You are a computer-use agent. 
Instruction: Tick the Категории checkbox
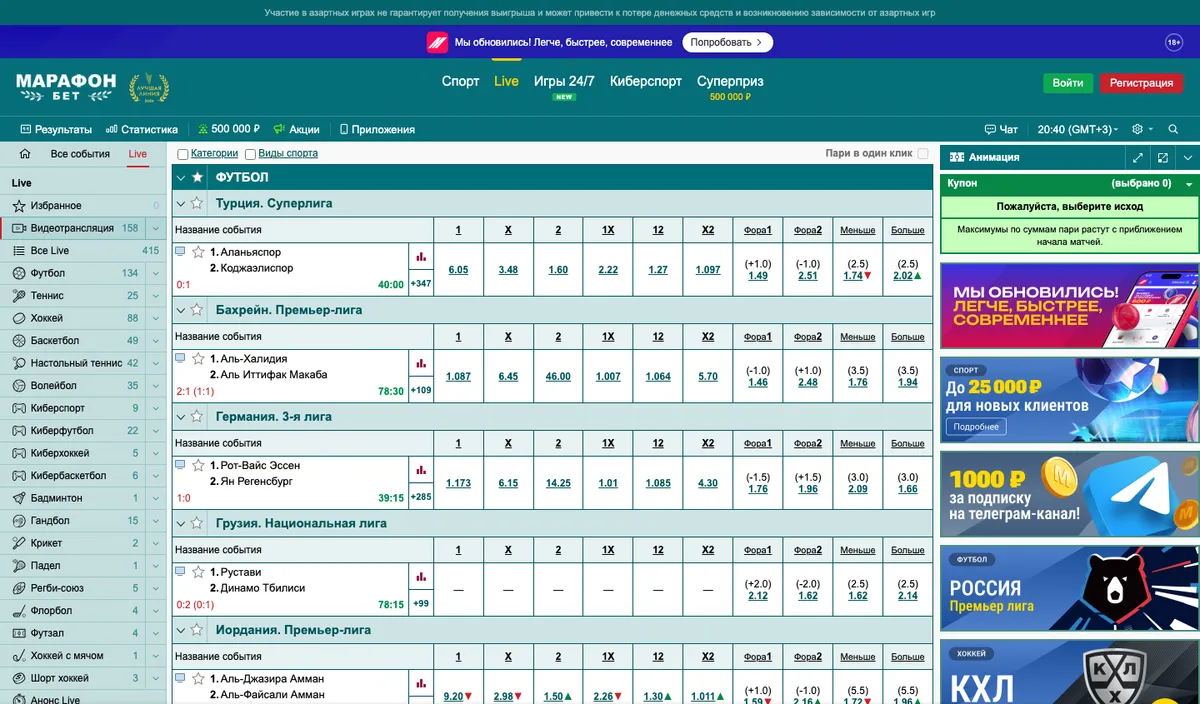(183, 154)
